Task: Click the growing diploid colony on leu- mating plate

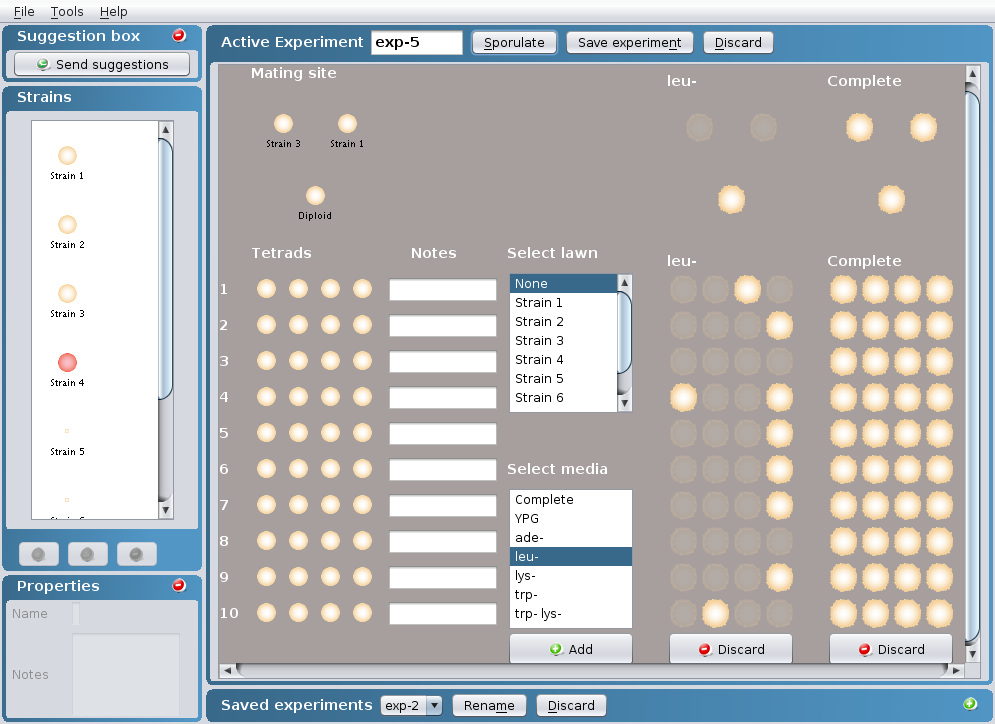Action: click(x=732, y=199)
